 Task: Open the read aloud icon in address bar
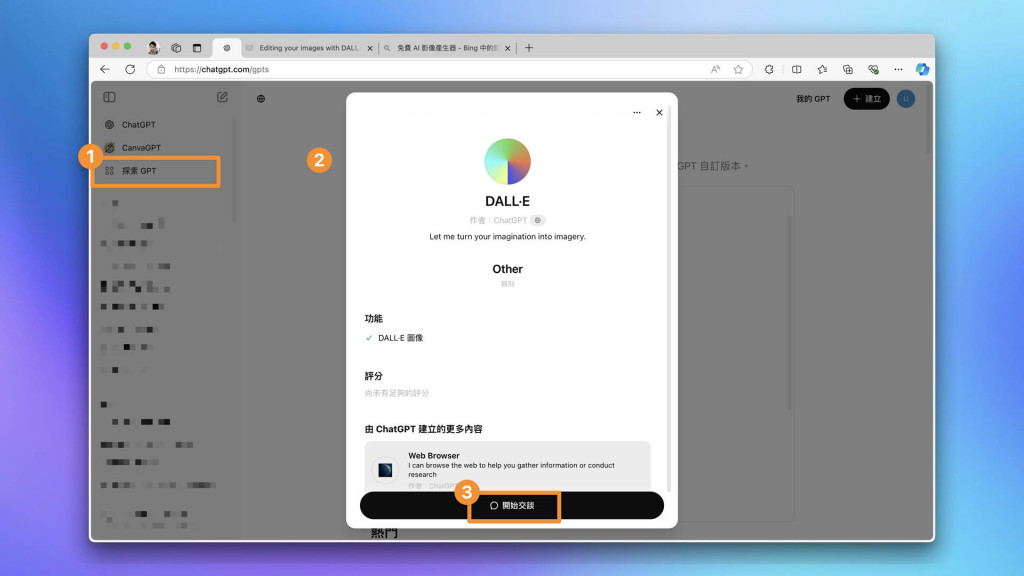click(x=715, y=69)
